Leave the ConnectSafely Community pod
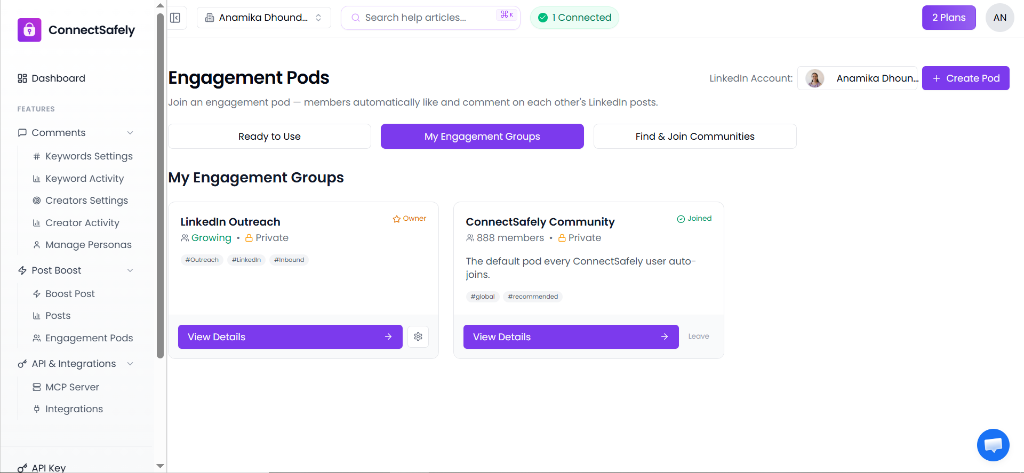The width and height of the screenshot is (1024, 473). tap(698, 336)
